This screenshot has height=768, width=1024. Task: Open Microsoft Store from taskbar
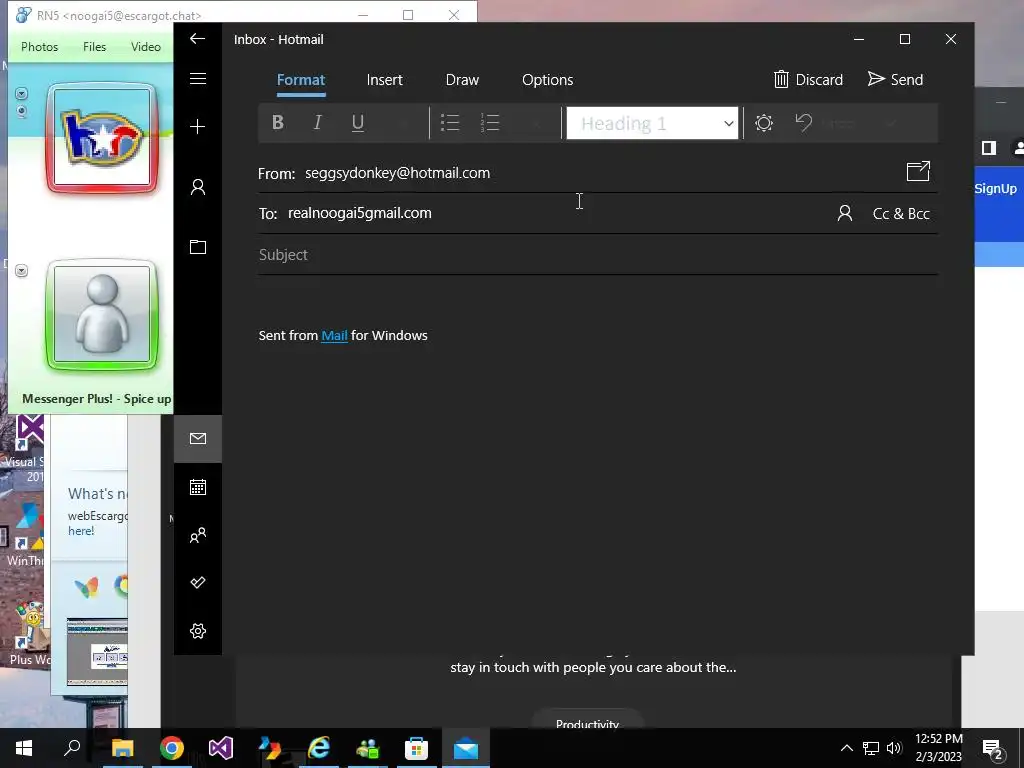417,748
